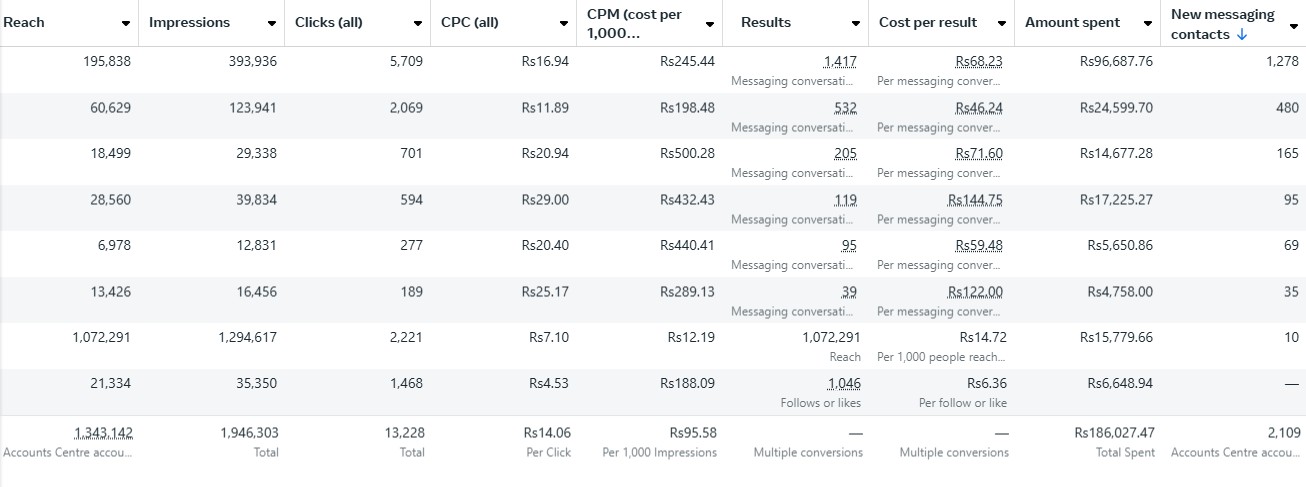Open the Clicks (all) column dropdown arrow
The height and width of the screenshot is (487, 1306).
pyautogui.click(x=418, y=23)
